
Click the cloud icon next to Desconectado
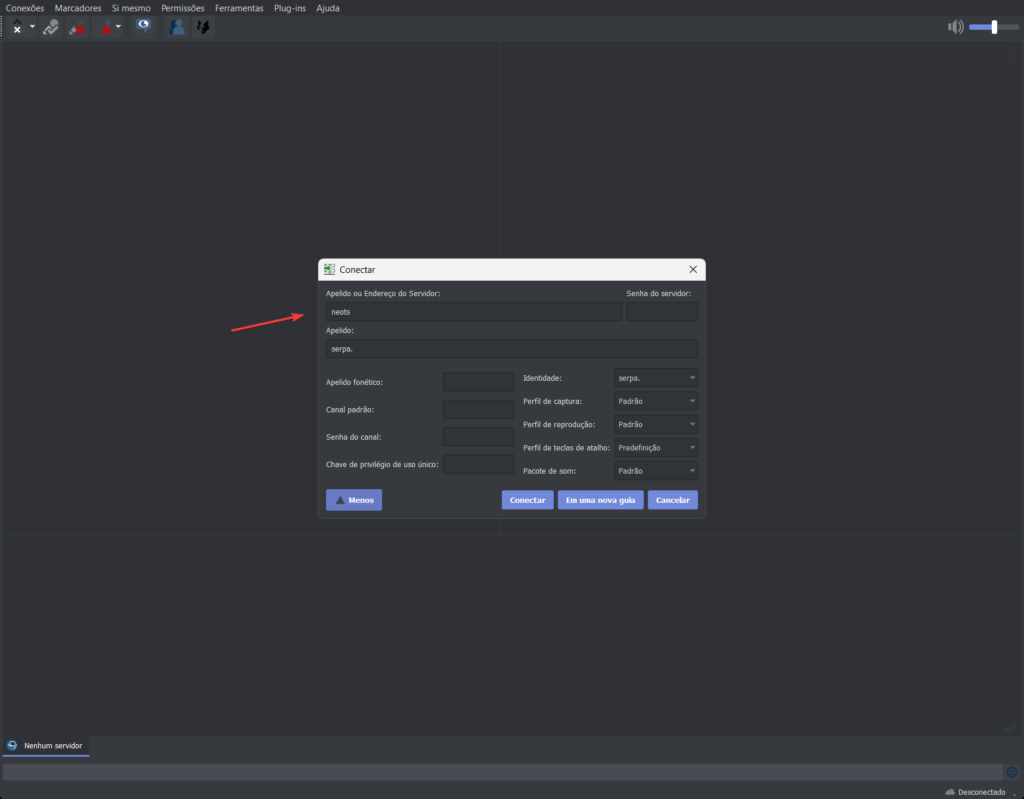950,792
